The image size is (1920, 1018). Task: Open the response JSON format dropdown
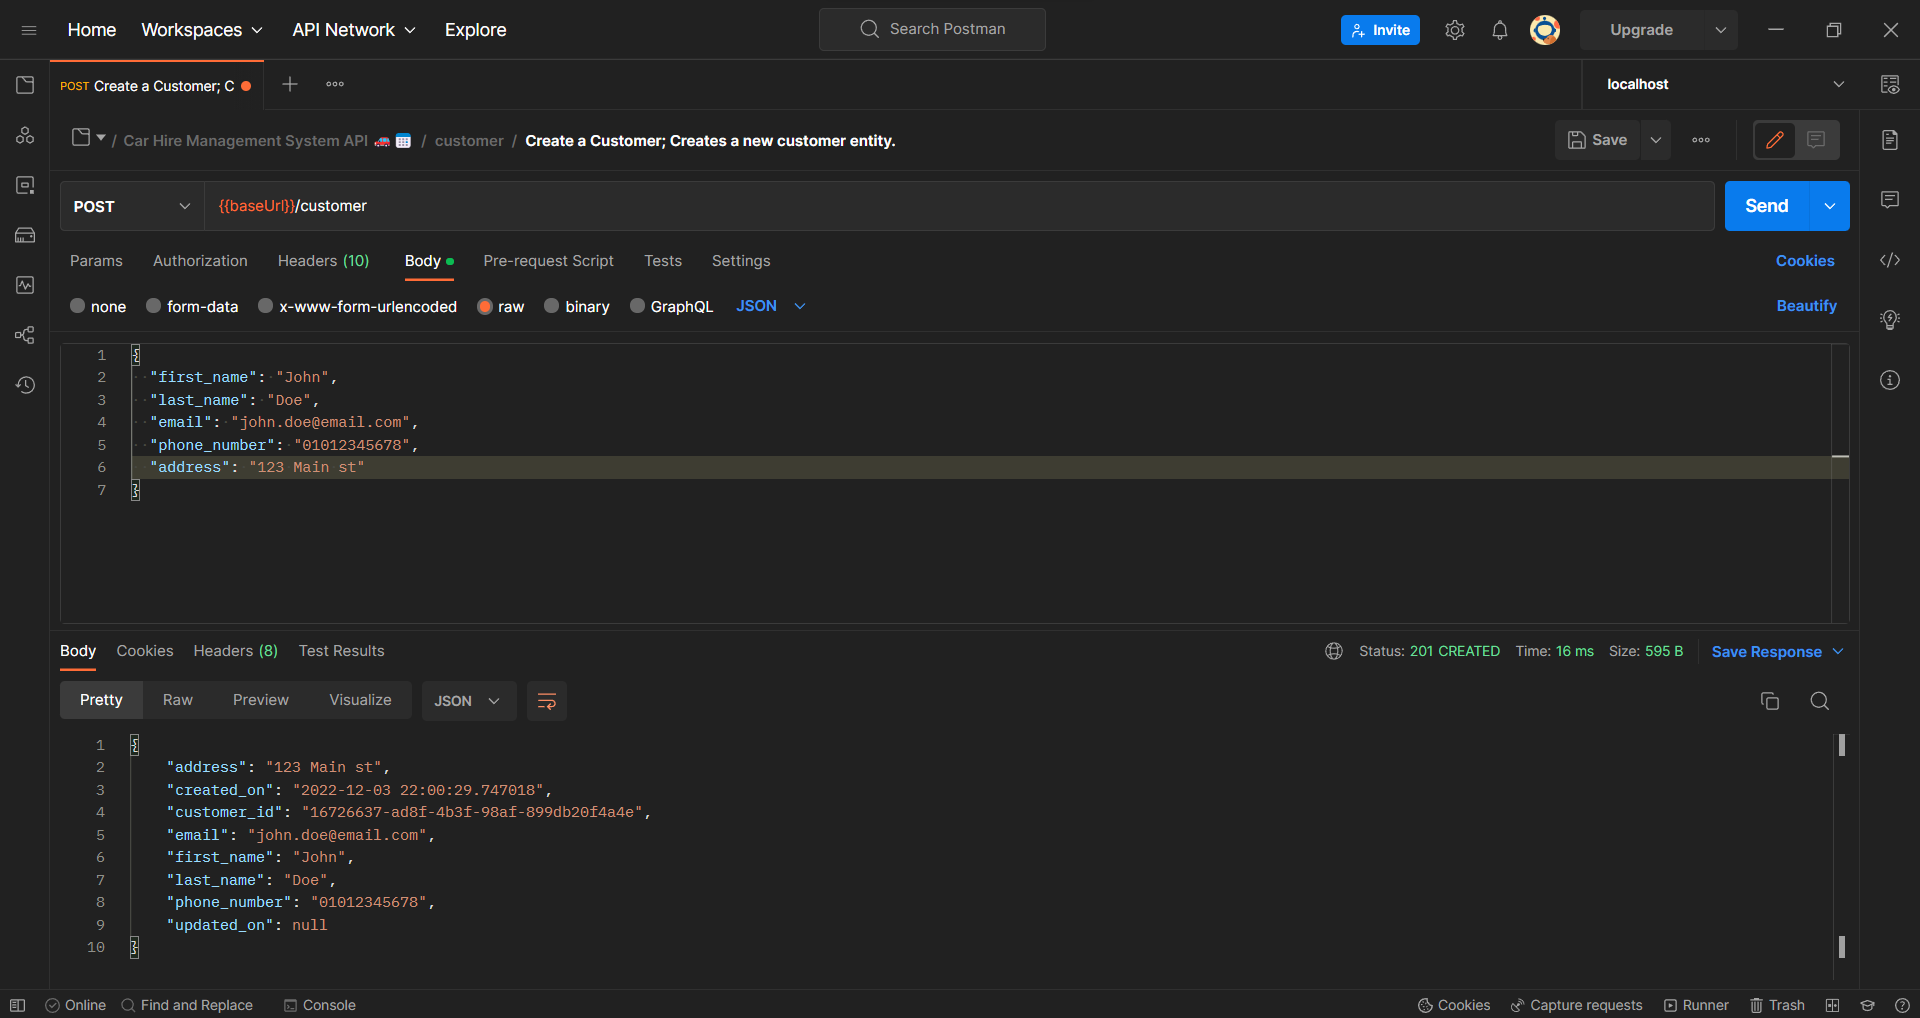tap(468, 701)
